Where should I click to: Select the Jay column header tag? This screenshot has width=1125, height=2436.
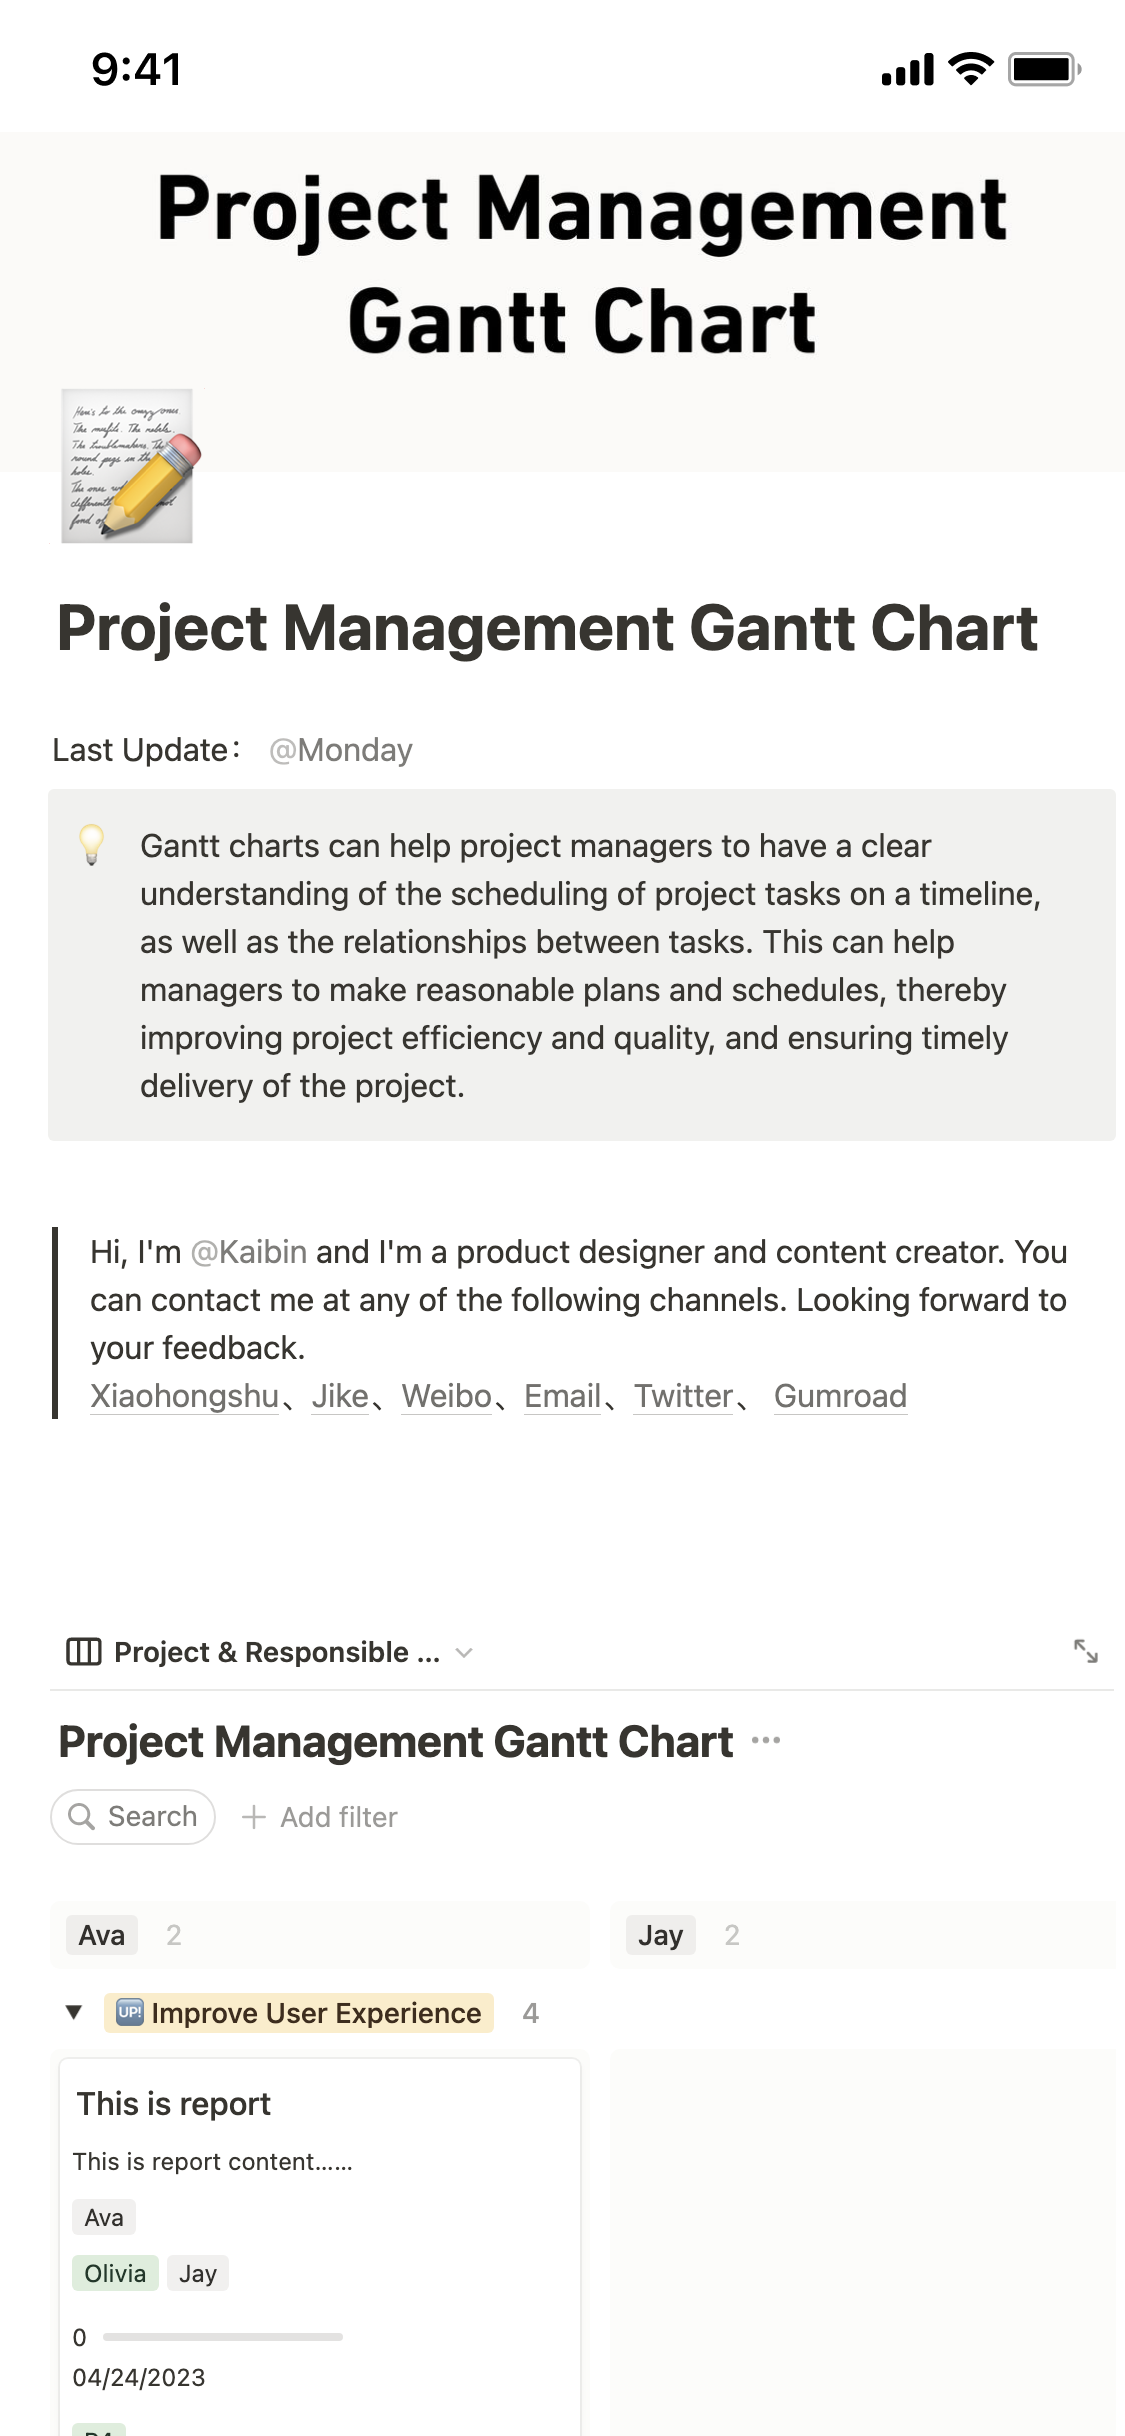[x=660, y=1935]
